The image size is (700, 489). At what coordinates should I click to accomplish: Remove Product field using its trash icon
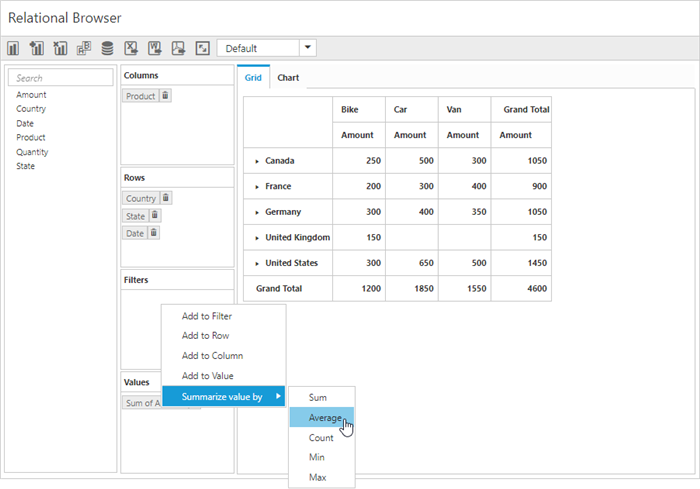coord(165,96)
